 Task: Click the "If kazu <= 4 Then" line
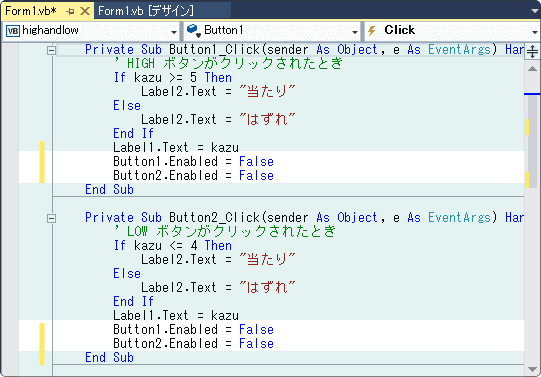tap(173, 246)
